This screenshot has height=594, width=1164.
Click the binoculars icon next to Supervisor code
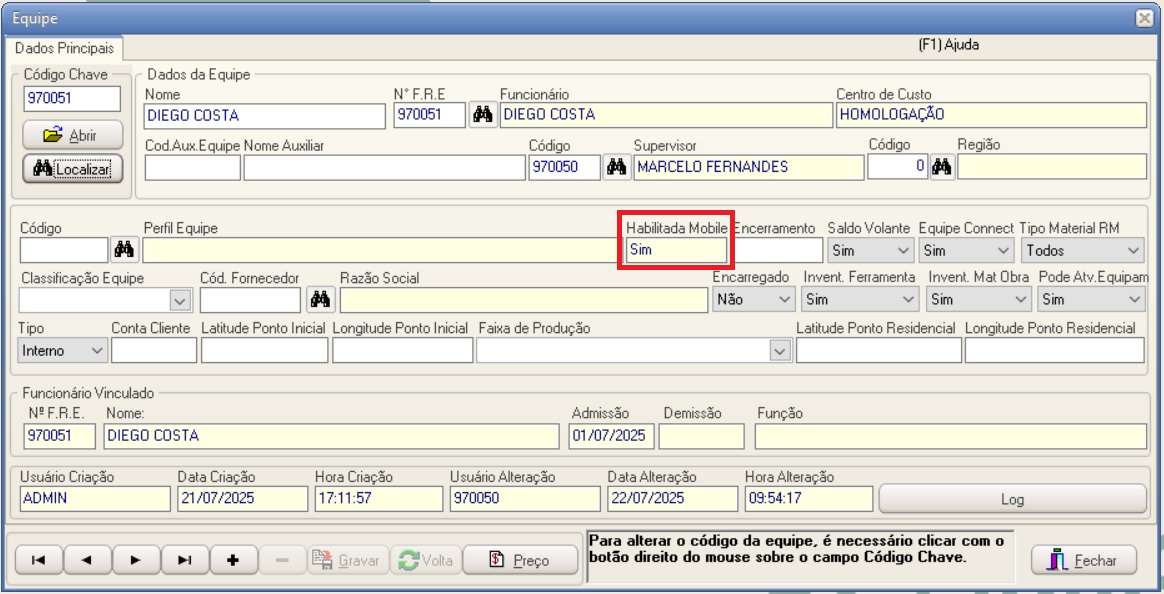coord(617,167)
